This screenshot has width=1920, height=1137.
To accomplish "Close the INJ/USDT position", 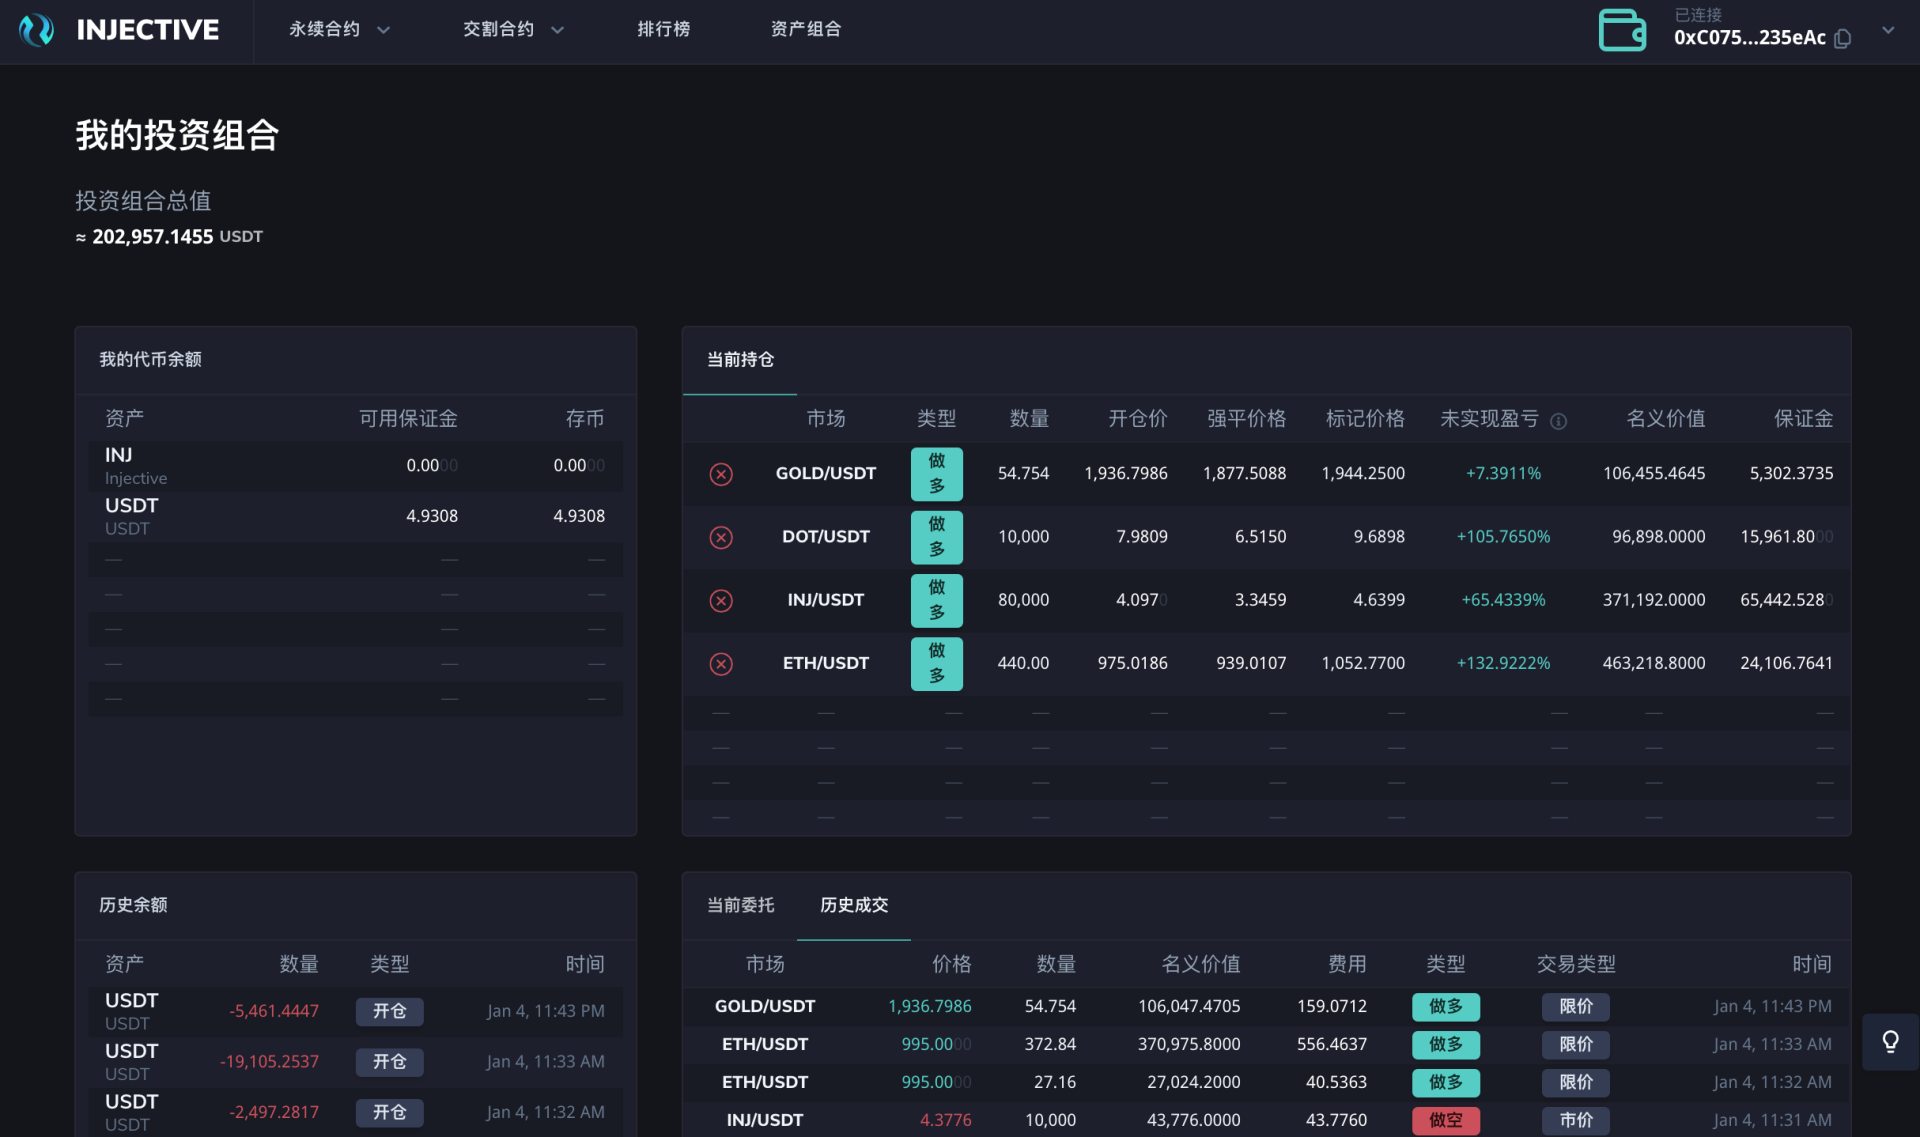I will (721, 600).
